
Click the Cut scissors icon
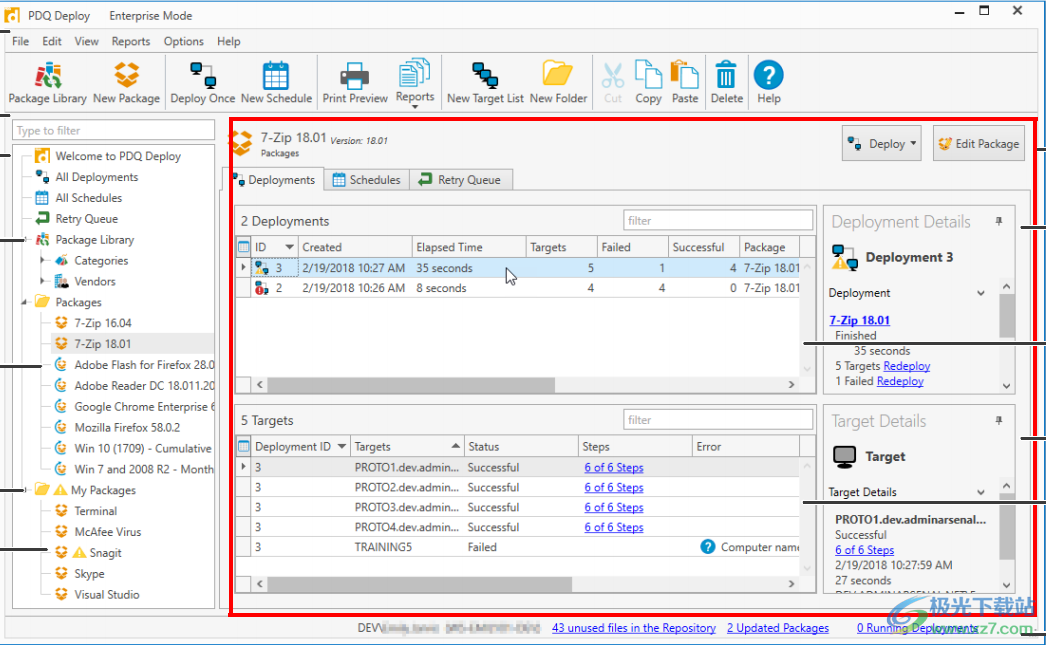click(x=612, y=83)
